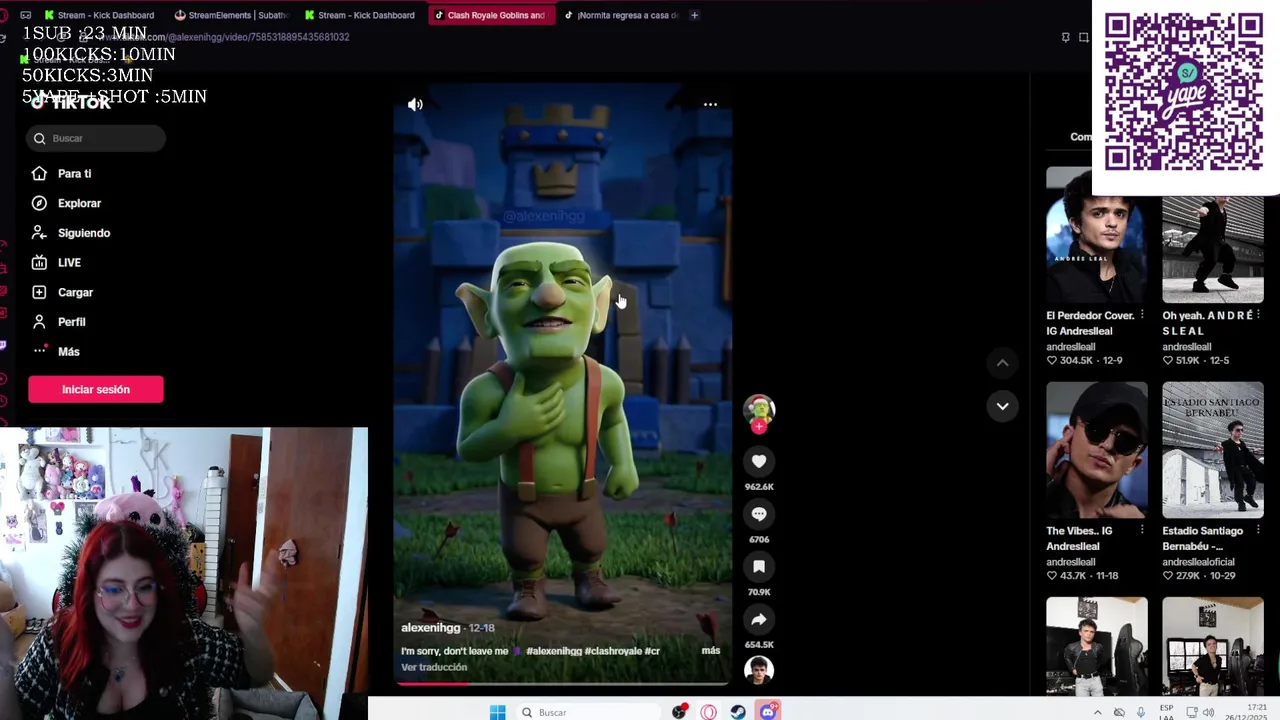Open options for El Perdedor Cover video
Image resolution: width=1280 pixels, height=720 pixels.
tap(1141, 315)
